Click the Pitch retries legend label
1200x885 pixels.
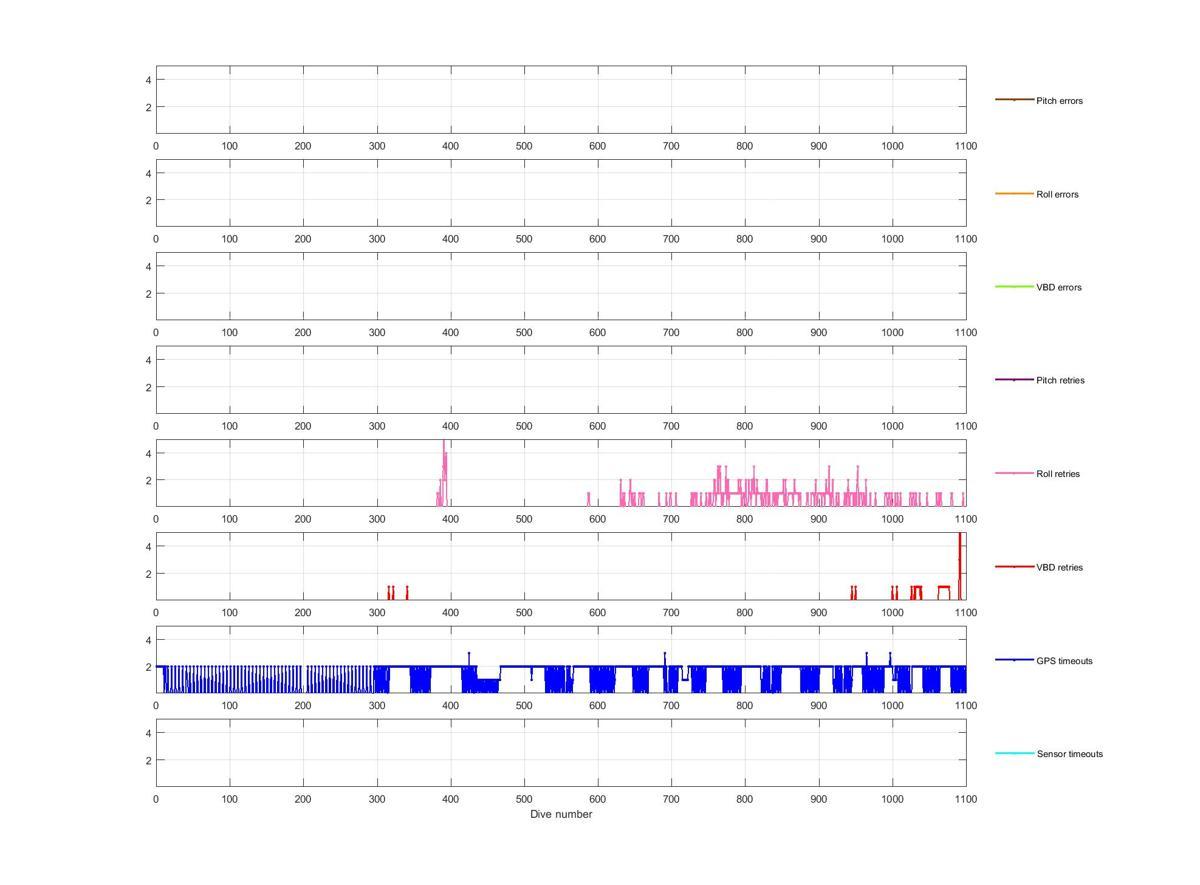[x=1060, y=380]
